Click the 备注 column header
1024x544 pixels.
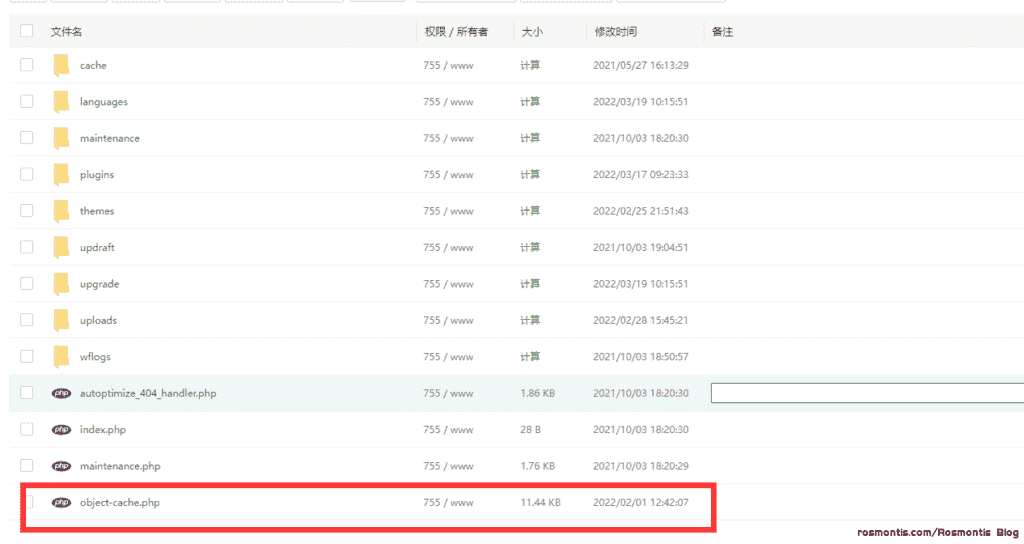pos(722,32)
